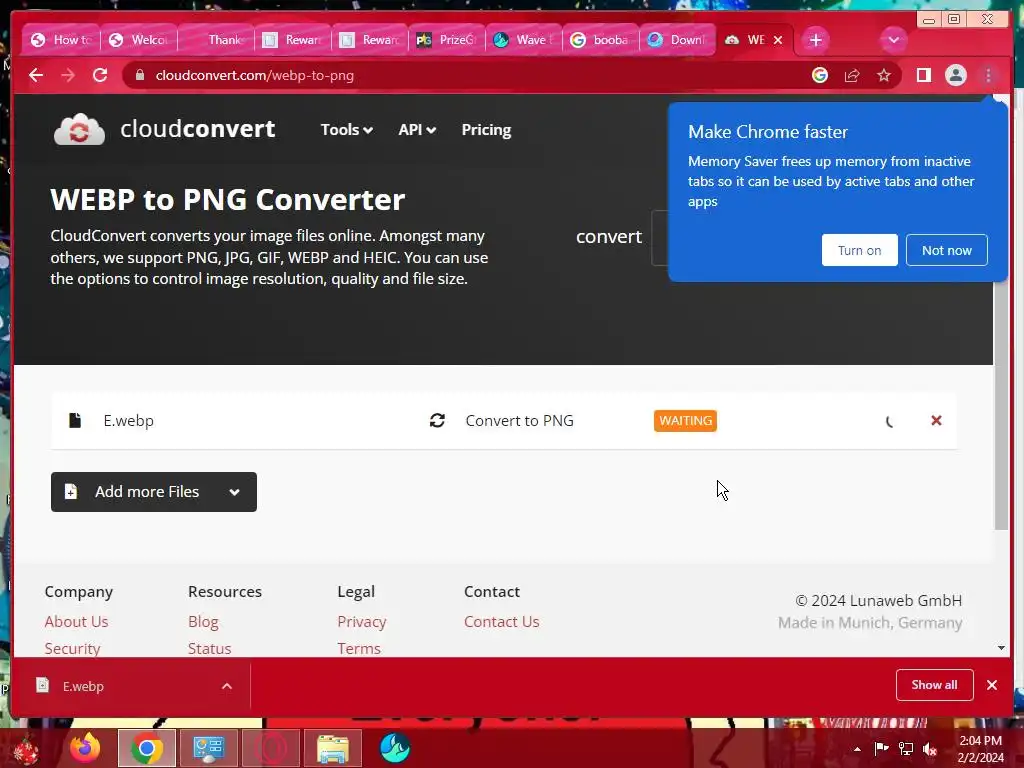The image size is (1024, 768).
Task: Open About Us footer link
Action: pos(76,622)
